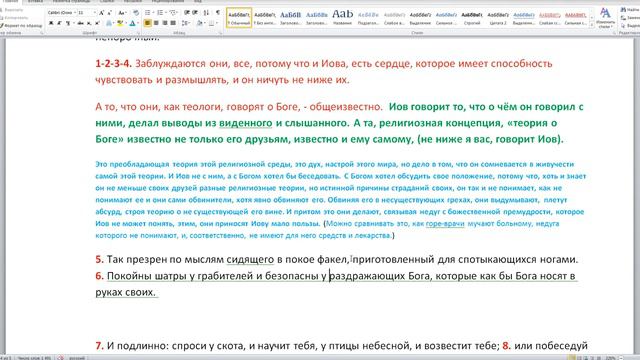Switch to the Разметка страницы ribbon tab

coord(71,2)
